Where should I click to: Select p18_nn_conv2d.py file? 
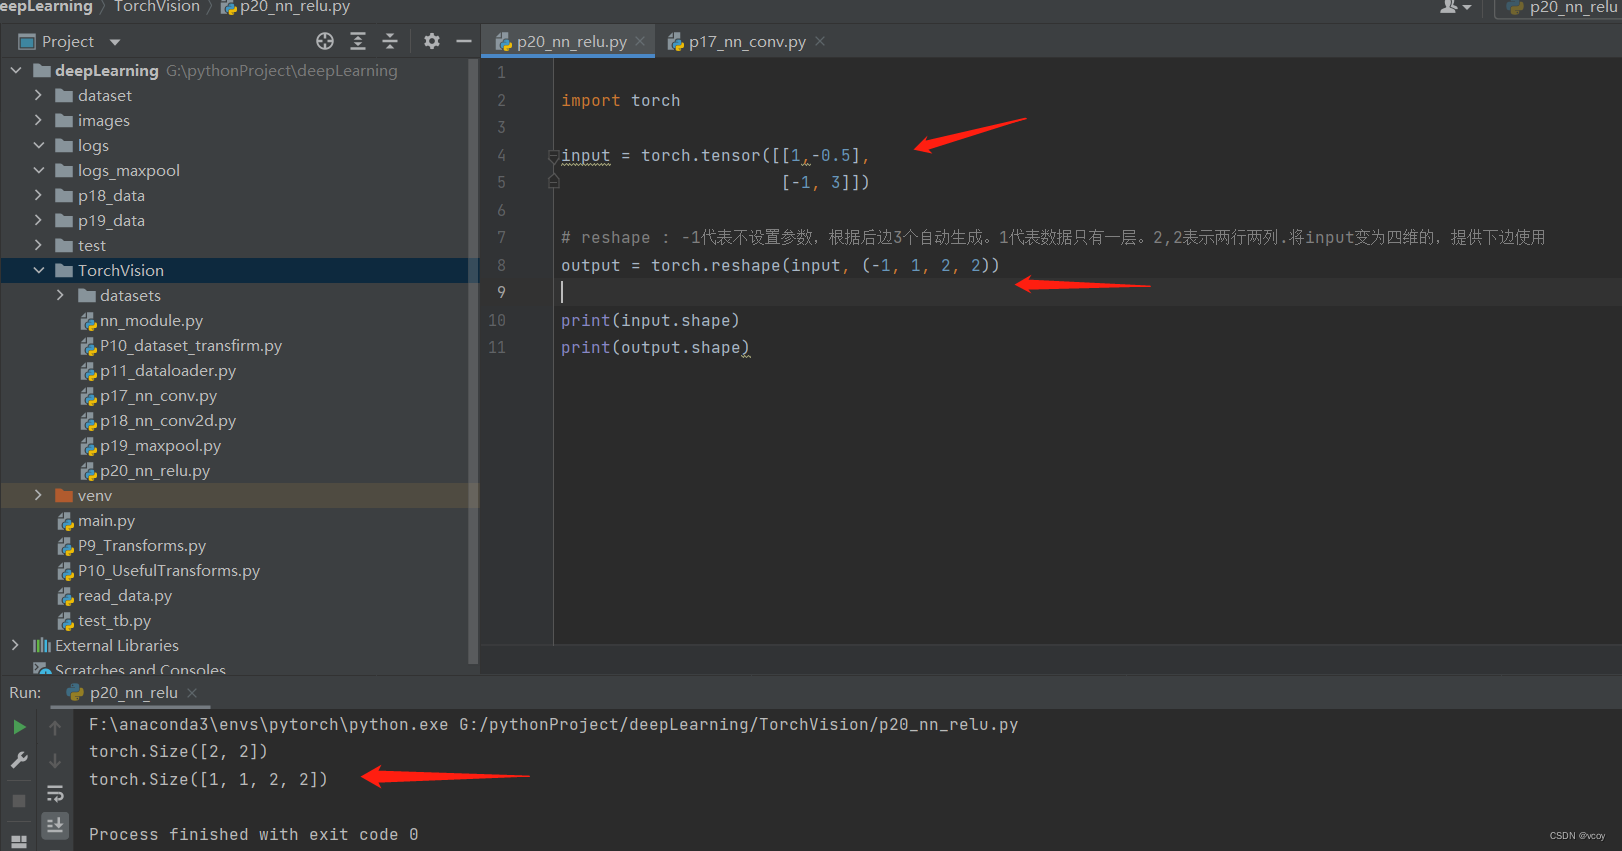point(168,420)
